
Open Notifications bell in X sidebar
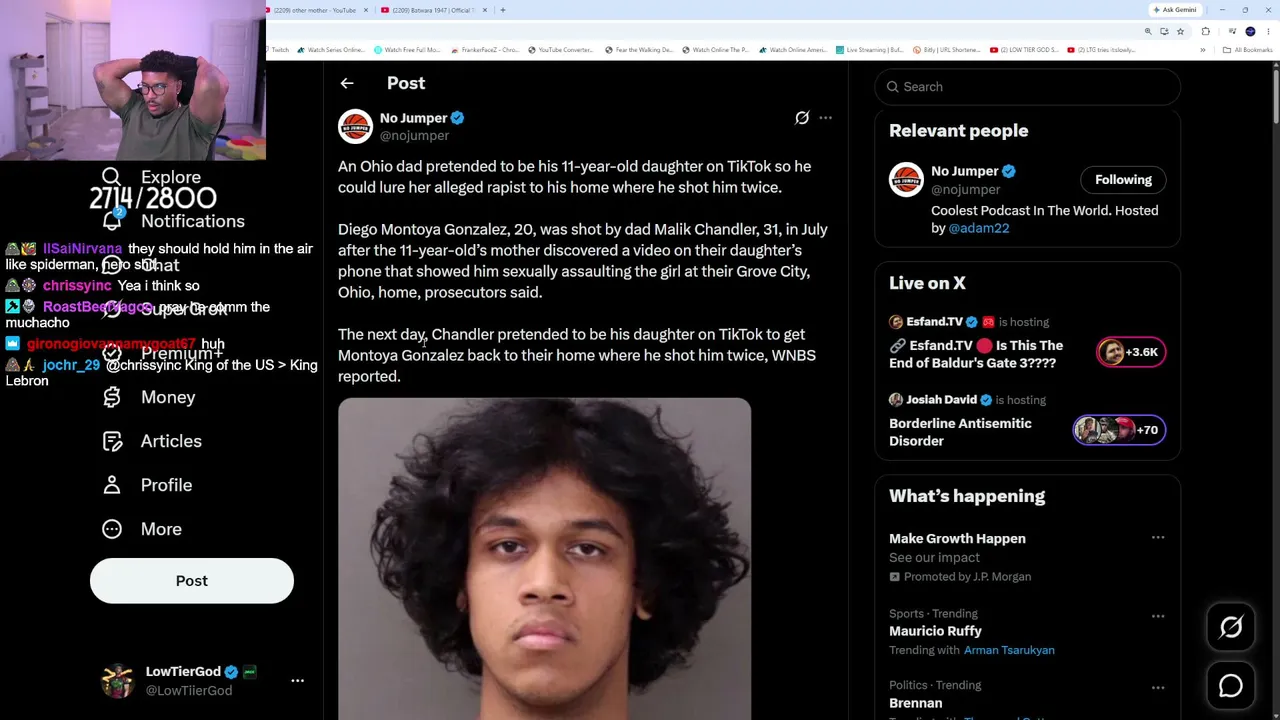[x=112, y=221]
